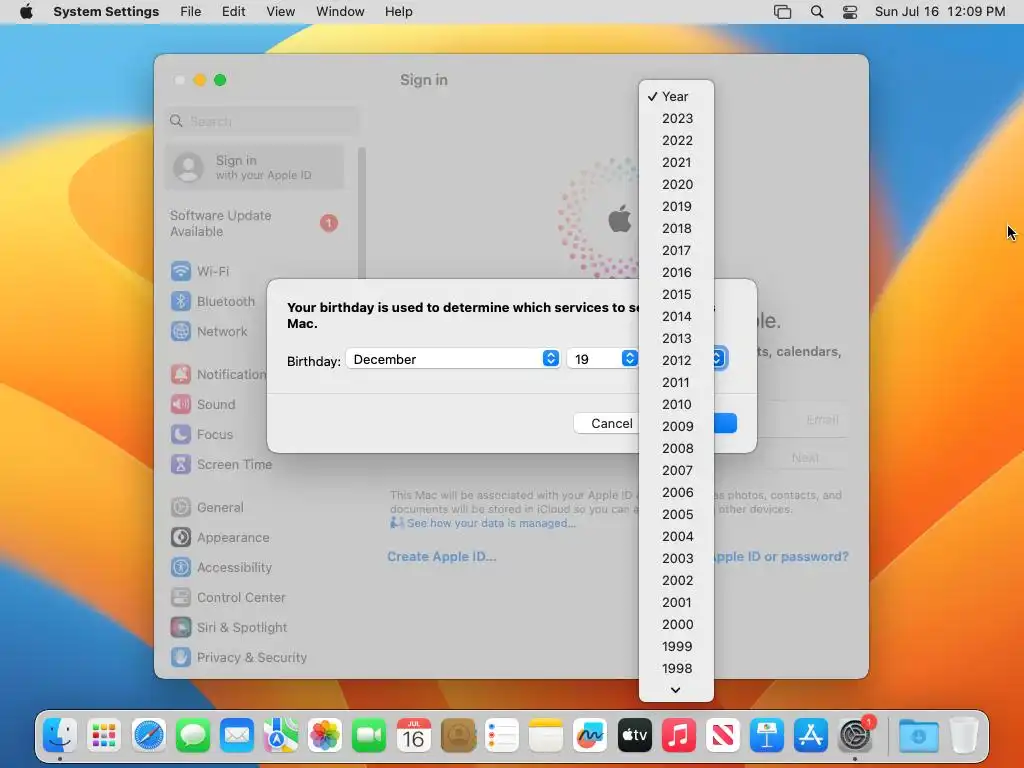Open News app in Dock
Image resolution: width=1024 pixels, height=768 pixels.
tap(722, 735)
